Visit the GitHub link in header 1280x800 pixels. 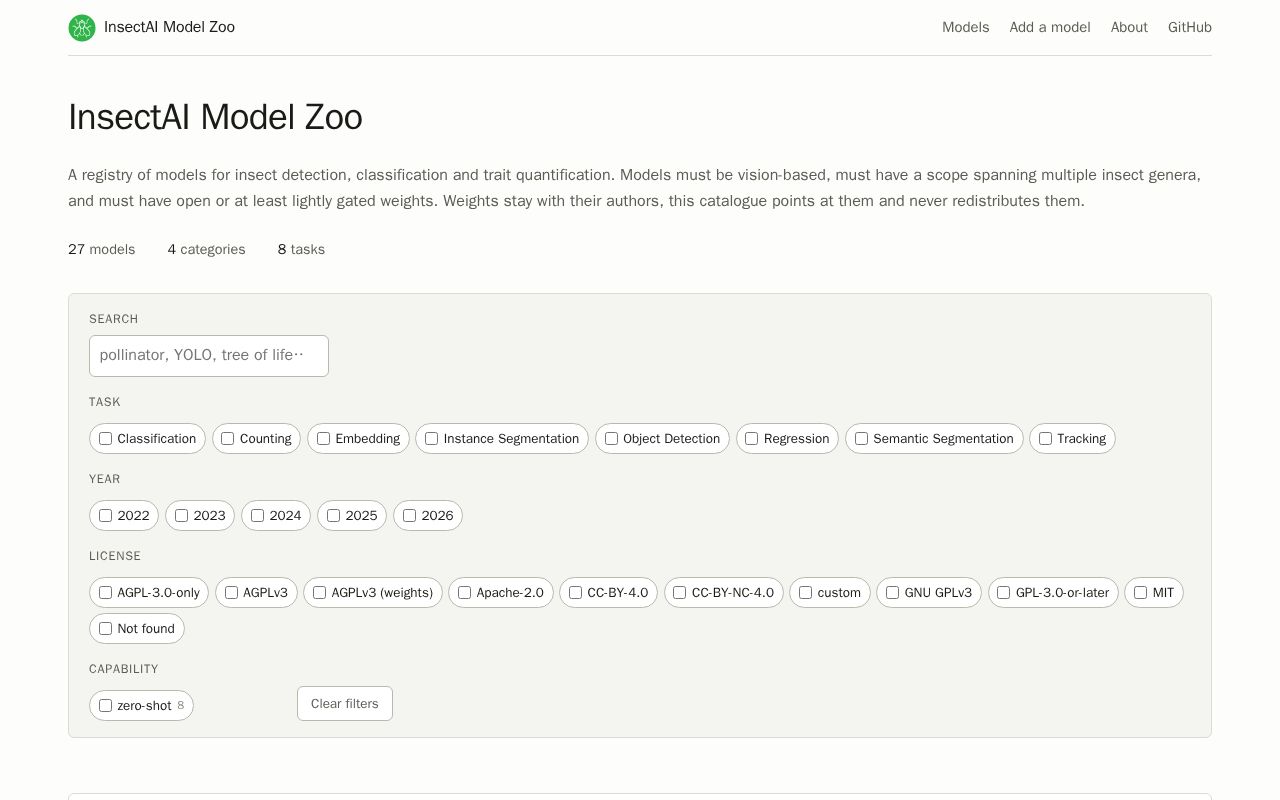[1190, 28]
